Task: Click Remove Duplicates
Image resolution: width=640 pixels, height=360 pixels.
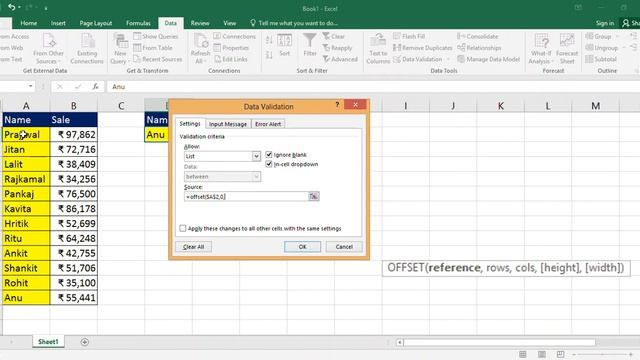Action: [x=423, y=48]
